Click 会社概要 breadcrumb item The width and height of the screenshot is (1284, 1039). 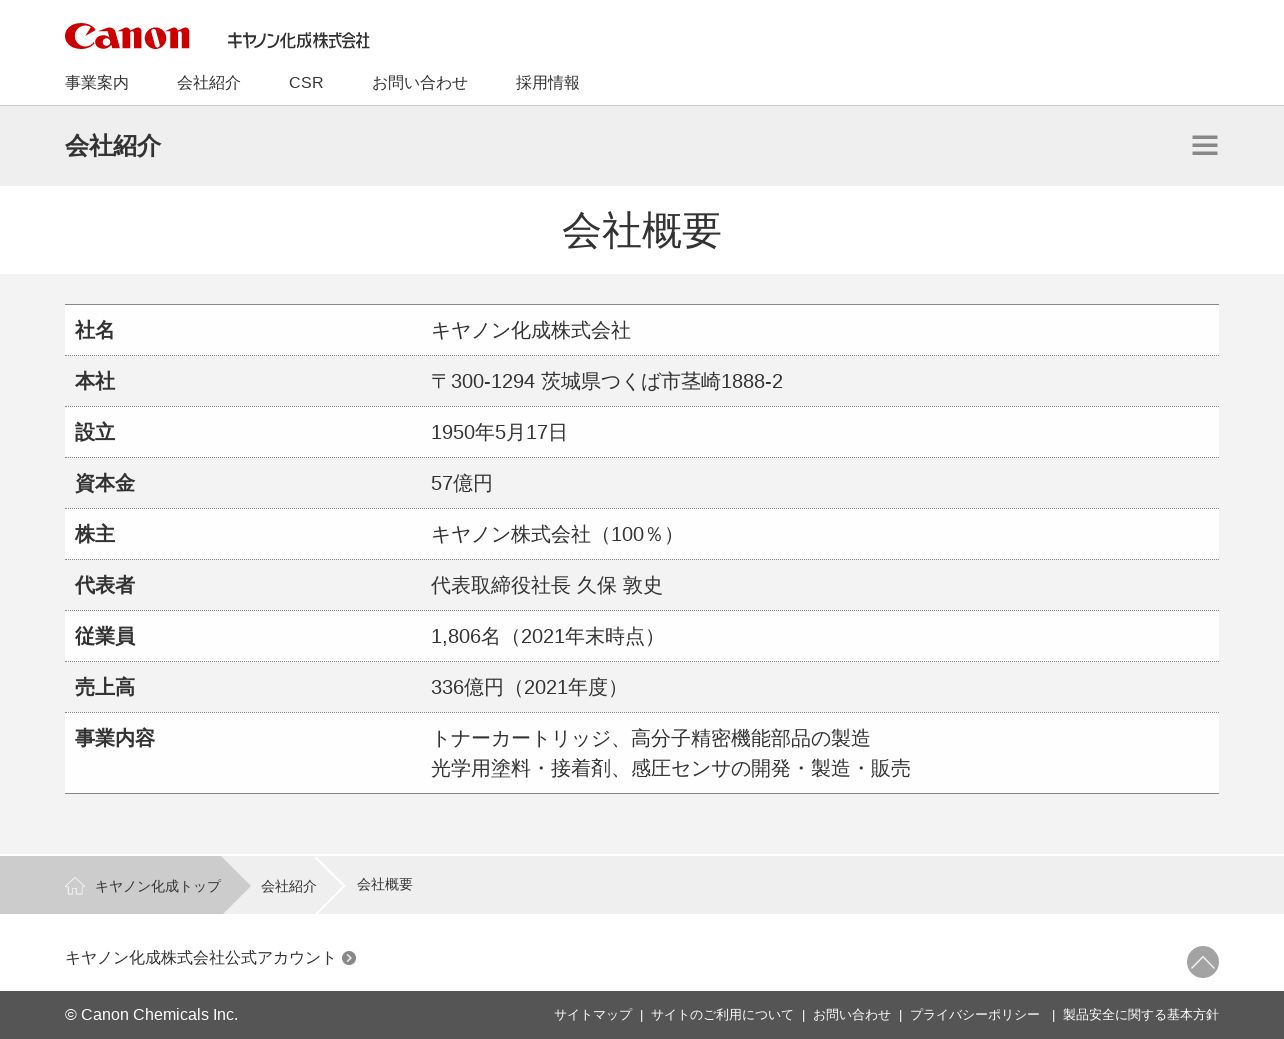[x=385, y=885]
